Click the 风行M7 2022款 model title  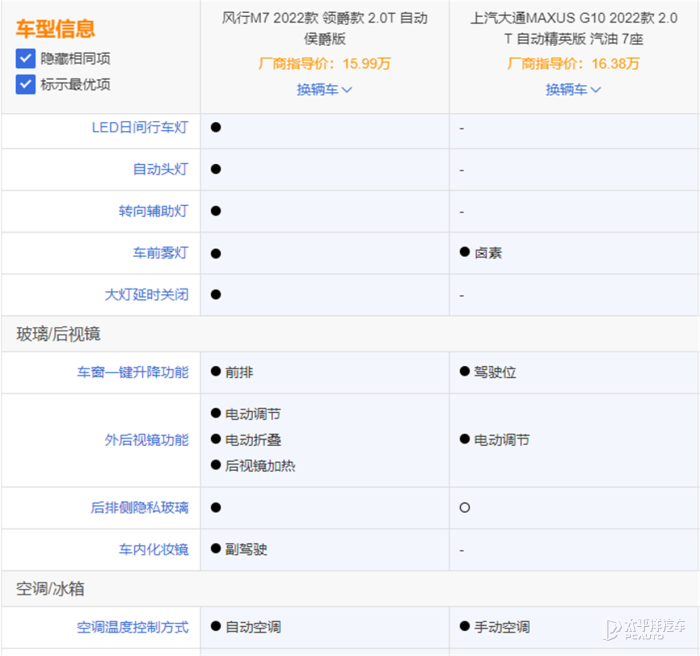coord(325,28)
